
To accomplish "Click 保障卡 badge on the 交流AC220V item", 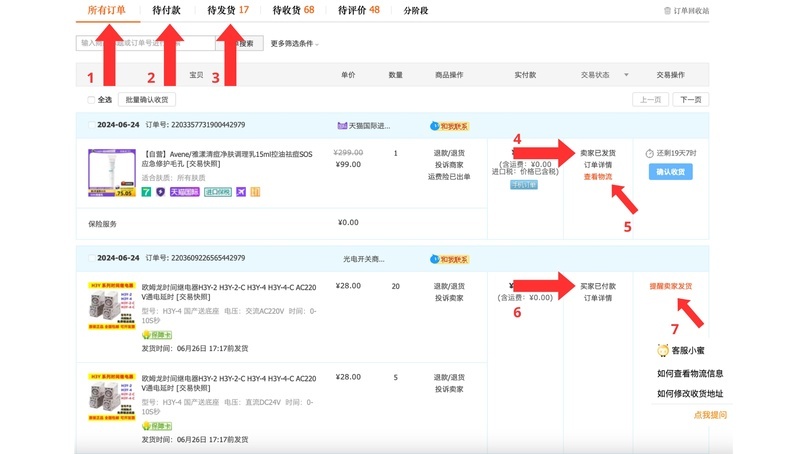I will click(x=157, y=335).
